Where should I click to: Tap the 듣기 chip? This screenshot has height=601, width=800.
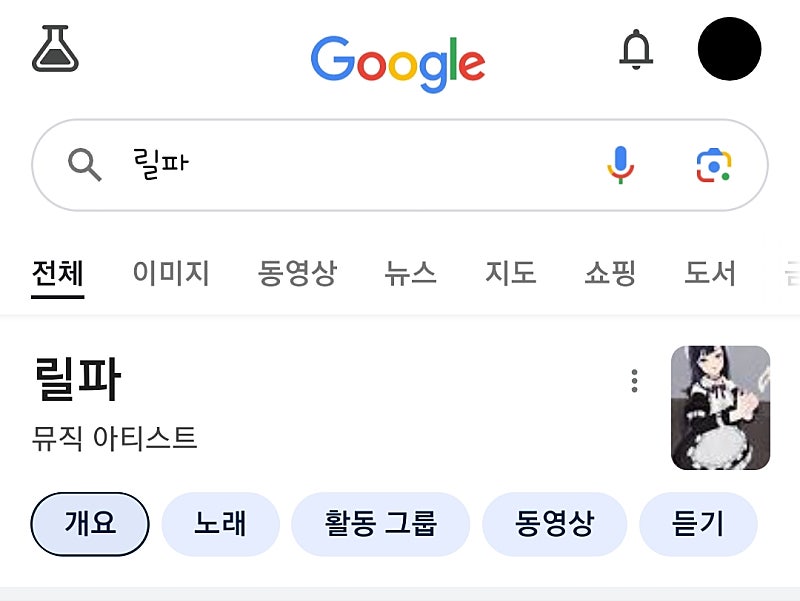point(698,524)
